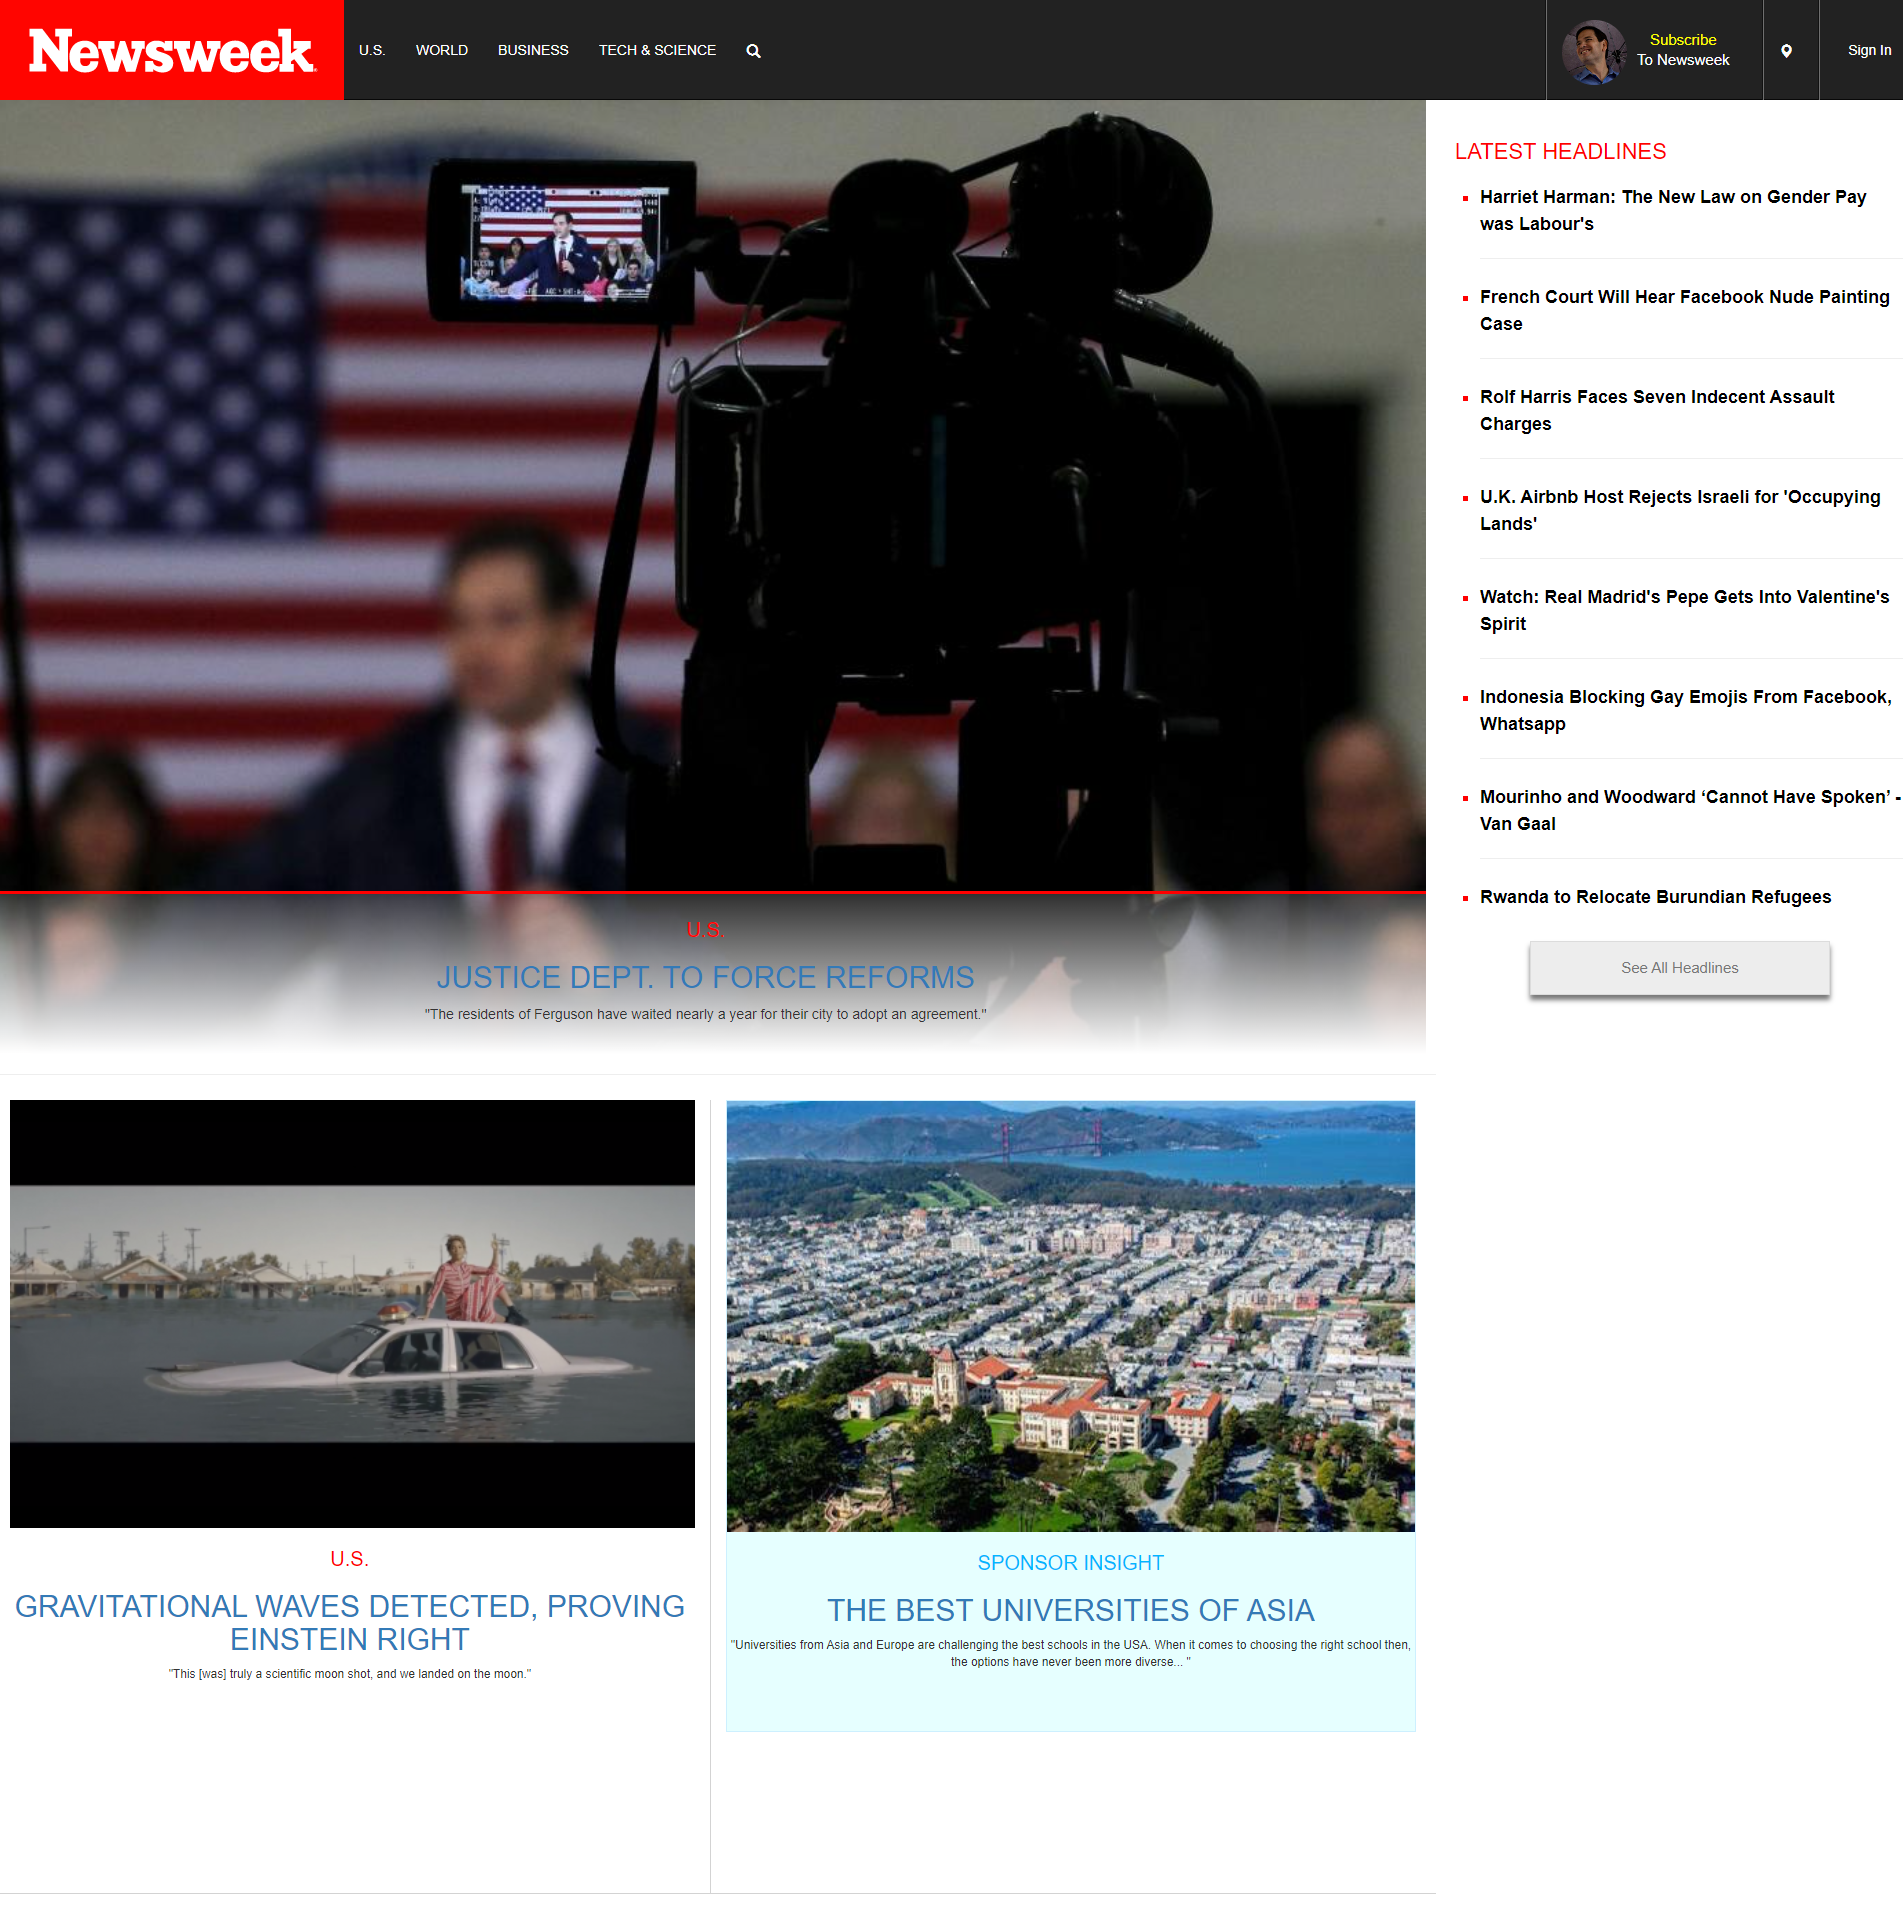
Task: Click the Newsweek logo
Action: [x=171, y=50]
